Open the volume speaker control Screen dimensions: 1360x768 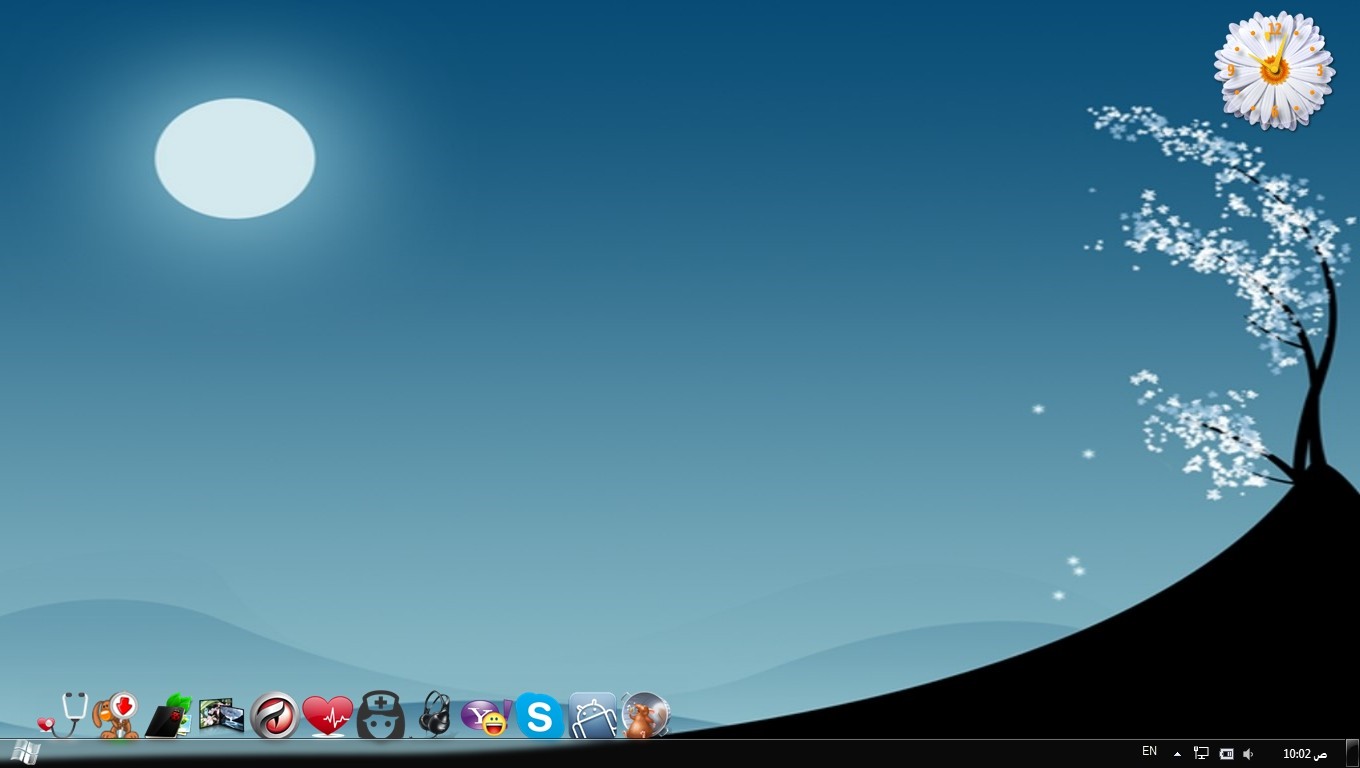point(1248,754)
